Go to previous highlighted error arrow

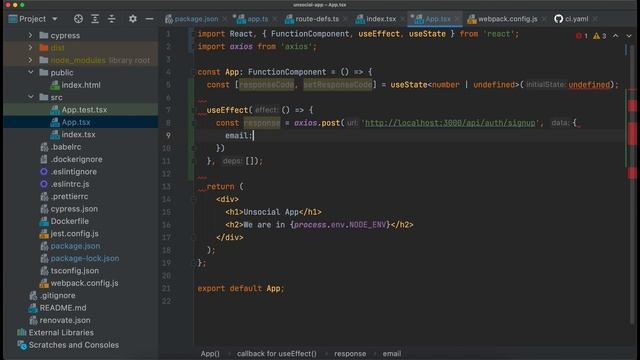click(616, 36)
